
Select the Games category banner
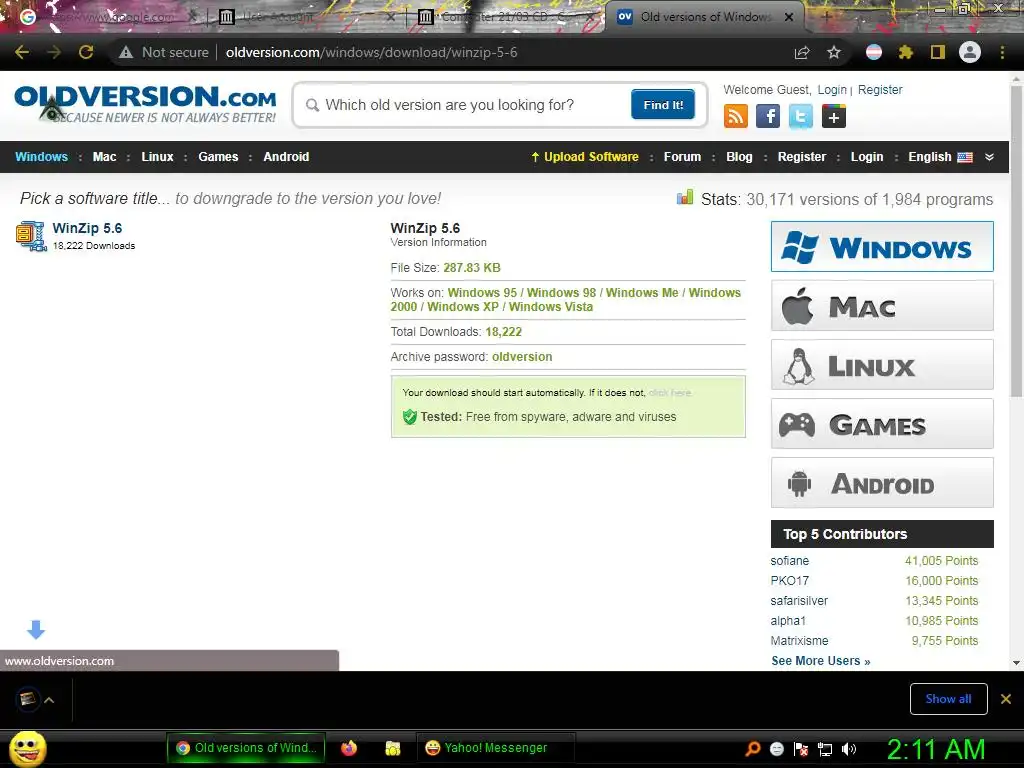click(x=882, y=424)
